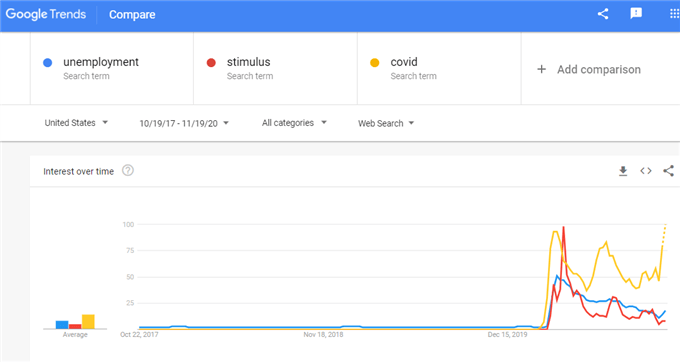Expand the All categories dropdown
Viewport: 680px width, 362px height.
(294, 123)
